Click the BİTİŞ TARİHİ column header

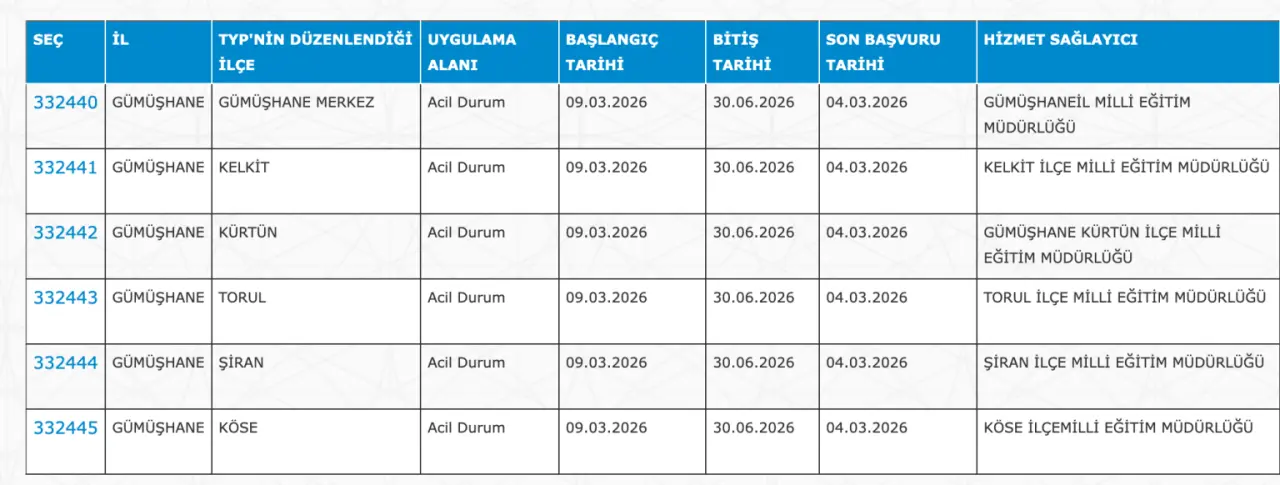pos(736,52)
